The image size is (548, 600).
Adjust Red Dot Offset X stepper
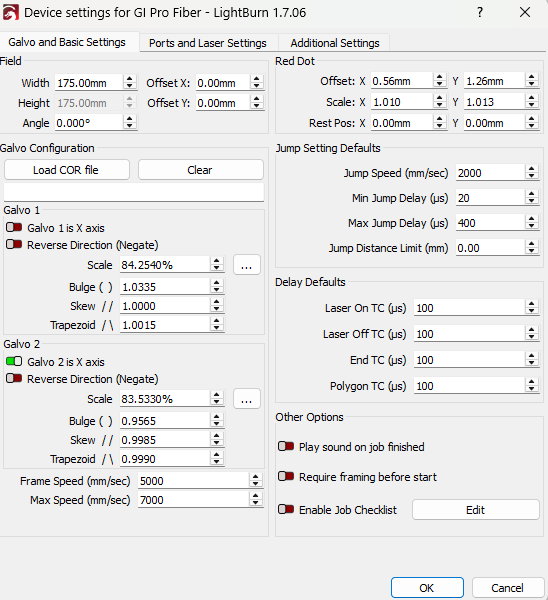440,80
